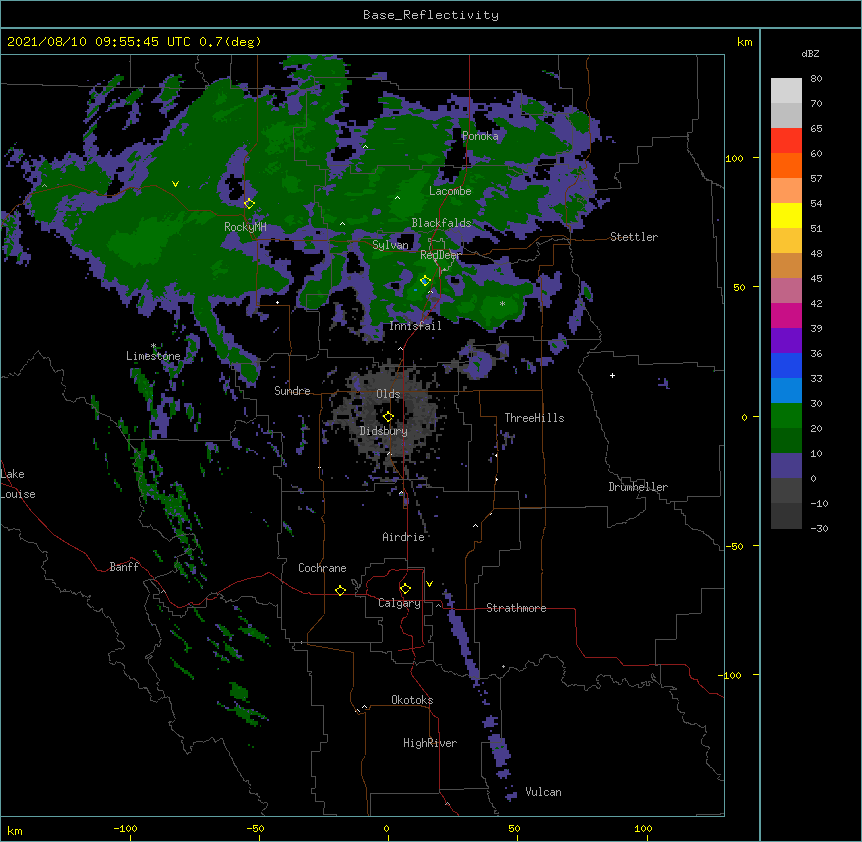Image resolution: width=862 pixels, height=842 pixels.
Task: Pick the brown 45-48 dBZ legend swatch
Action: click(786, 265)
